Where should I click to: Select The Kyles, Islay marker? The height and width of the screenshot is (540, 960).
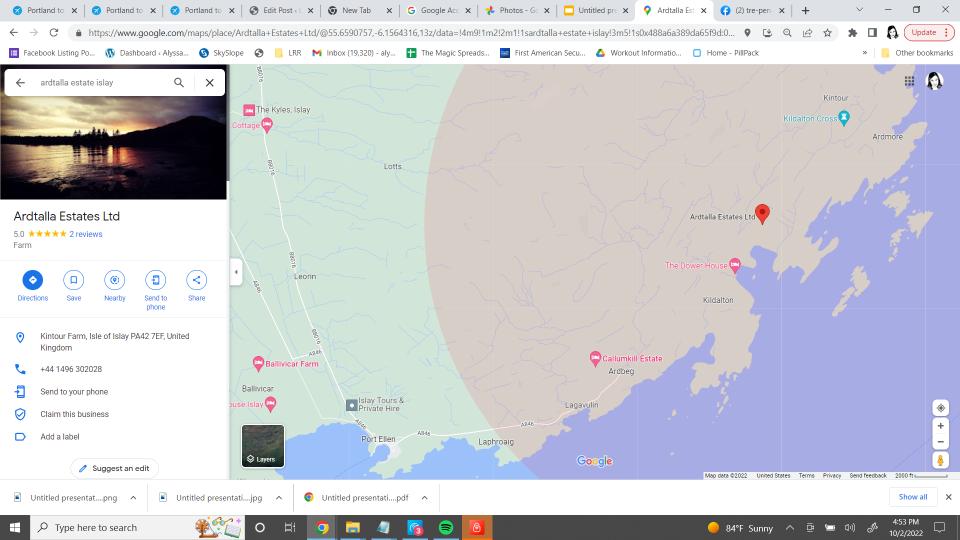pyautogui.click(x=249, y=110)
